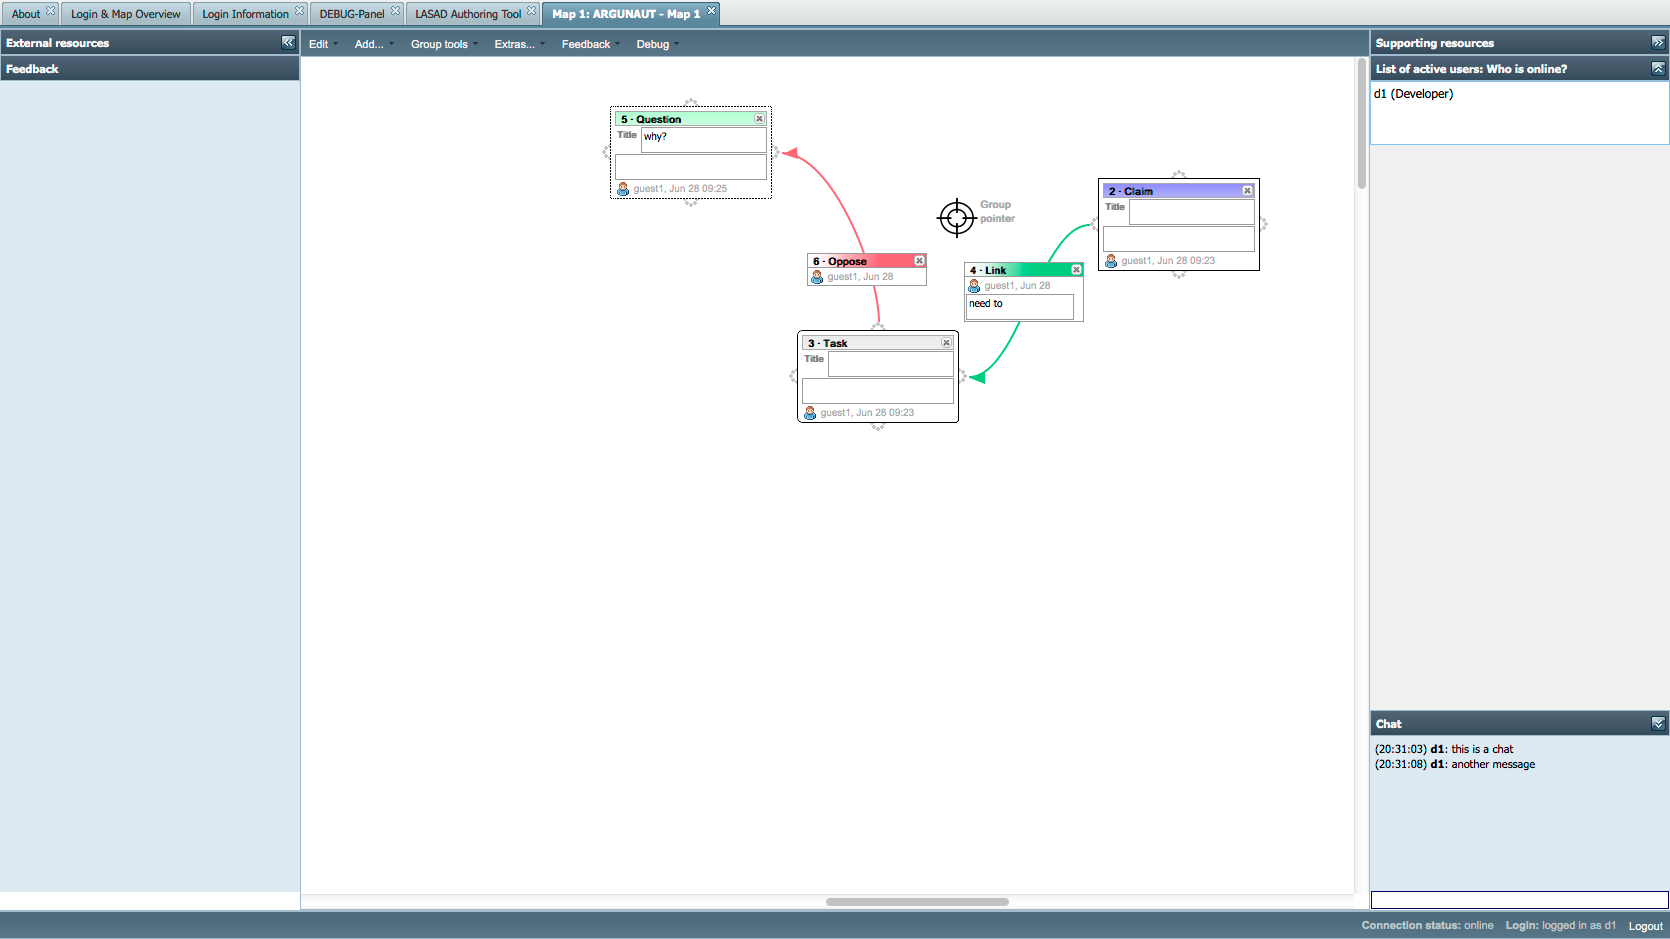The width and height of the screenshot is (1670, 939).
Task: Collapse the Supporting resources panel
Action: point(1656,42)
